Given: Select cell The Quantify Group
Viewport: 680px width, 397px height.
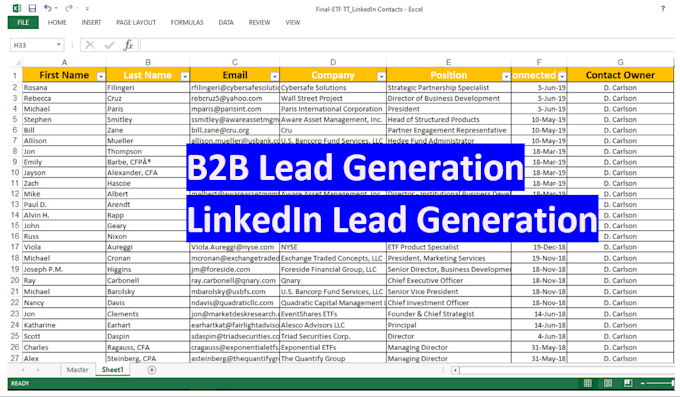Looking at the screenshot, I should click(333, 358).
